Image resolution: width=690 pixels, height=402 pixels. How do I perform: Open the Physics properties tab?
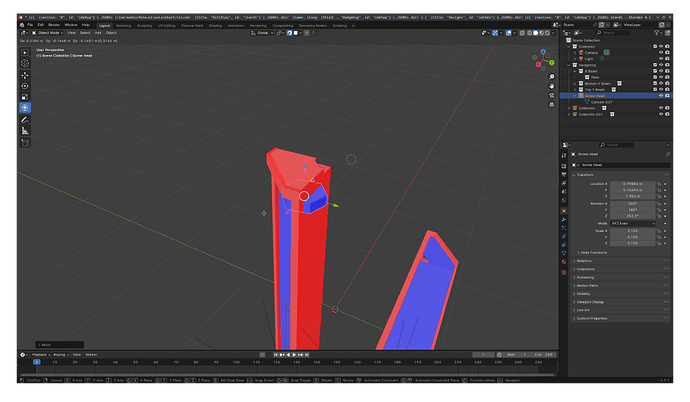point(564,236)
